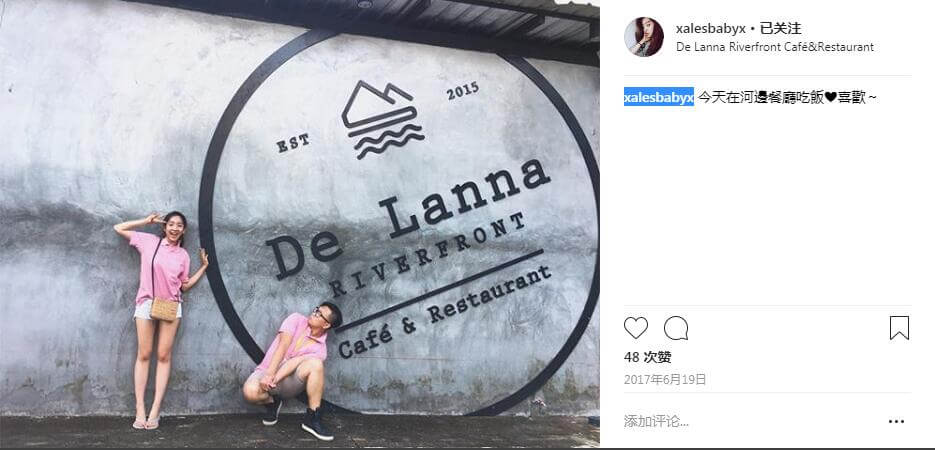The height and width of the screenshot is (450, 935).
Task: Save the post with the bookmark icon
Action: [899, 328]
